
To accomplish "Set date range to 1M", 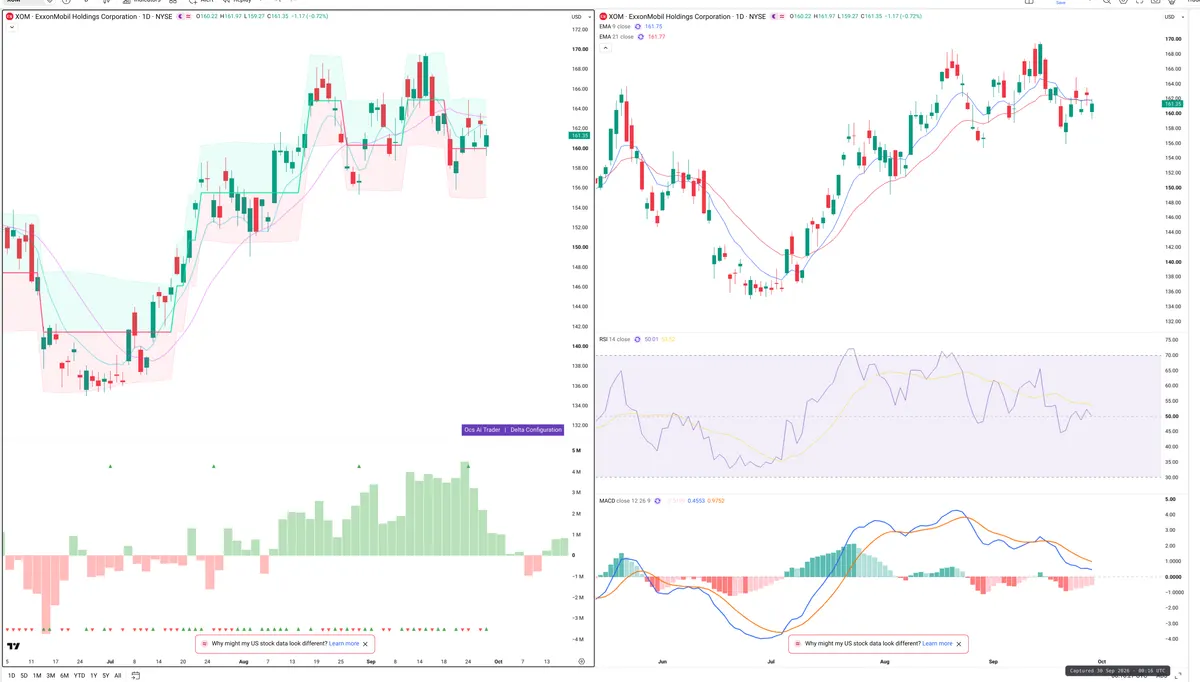I will click(37, 676).
